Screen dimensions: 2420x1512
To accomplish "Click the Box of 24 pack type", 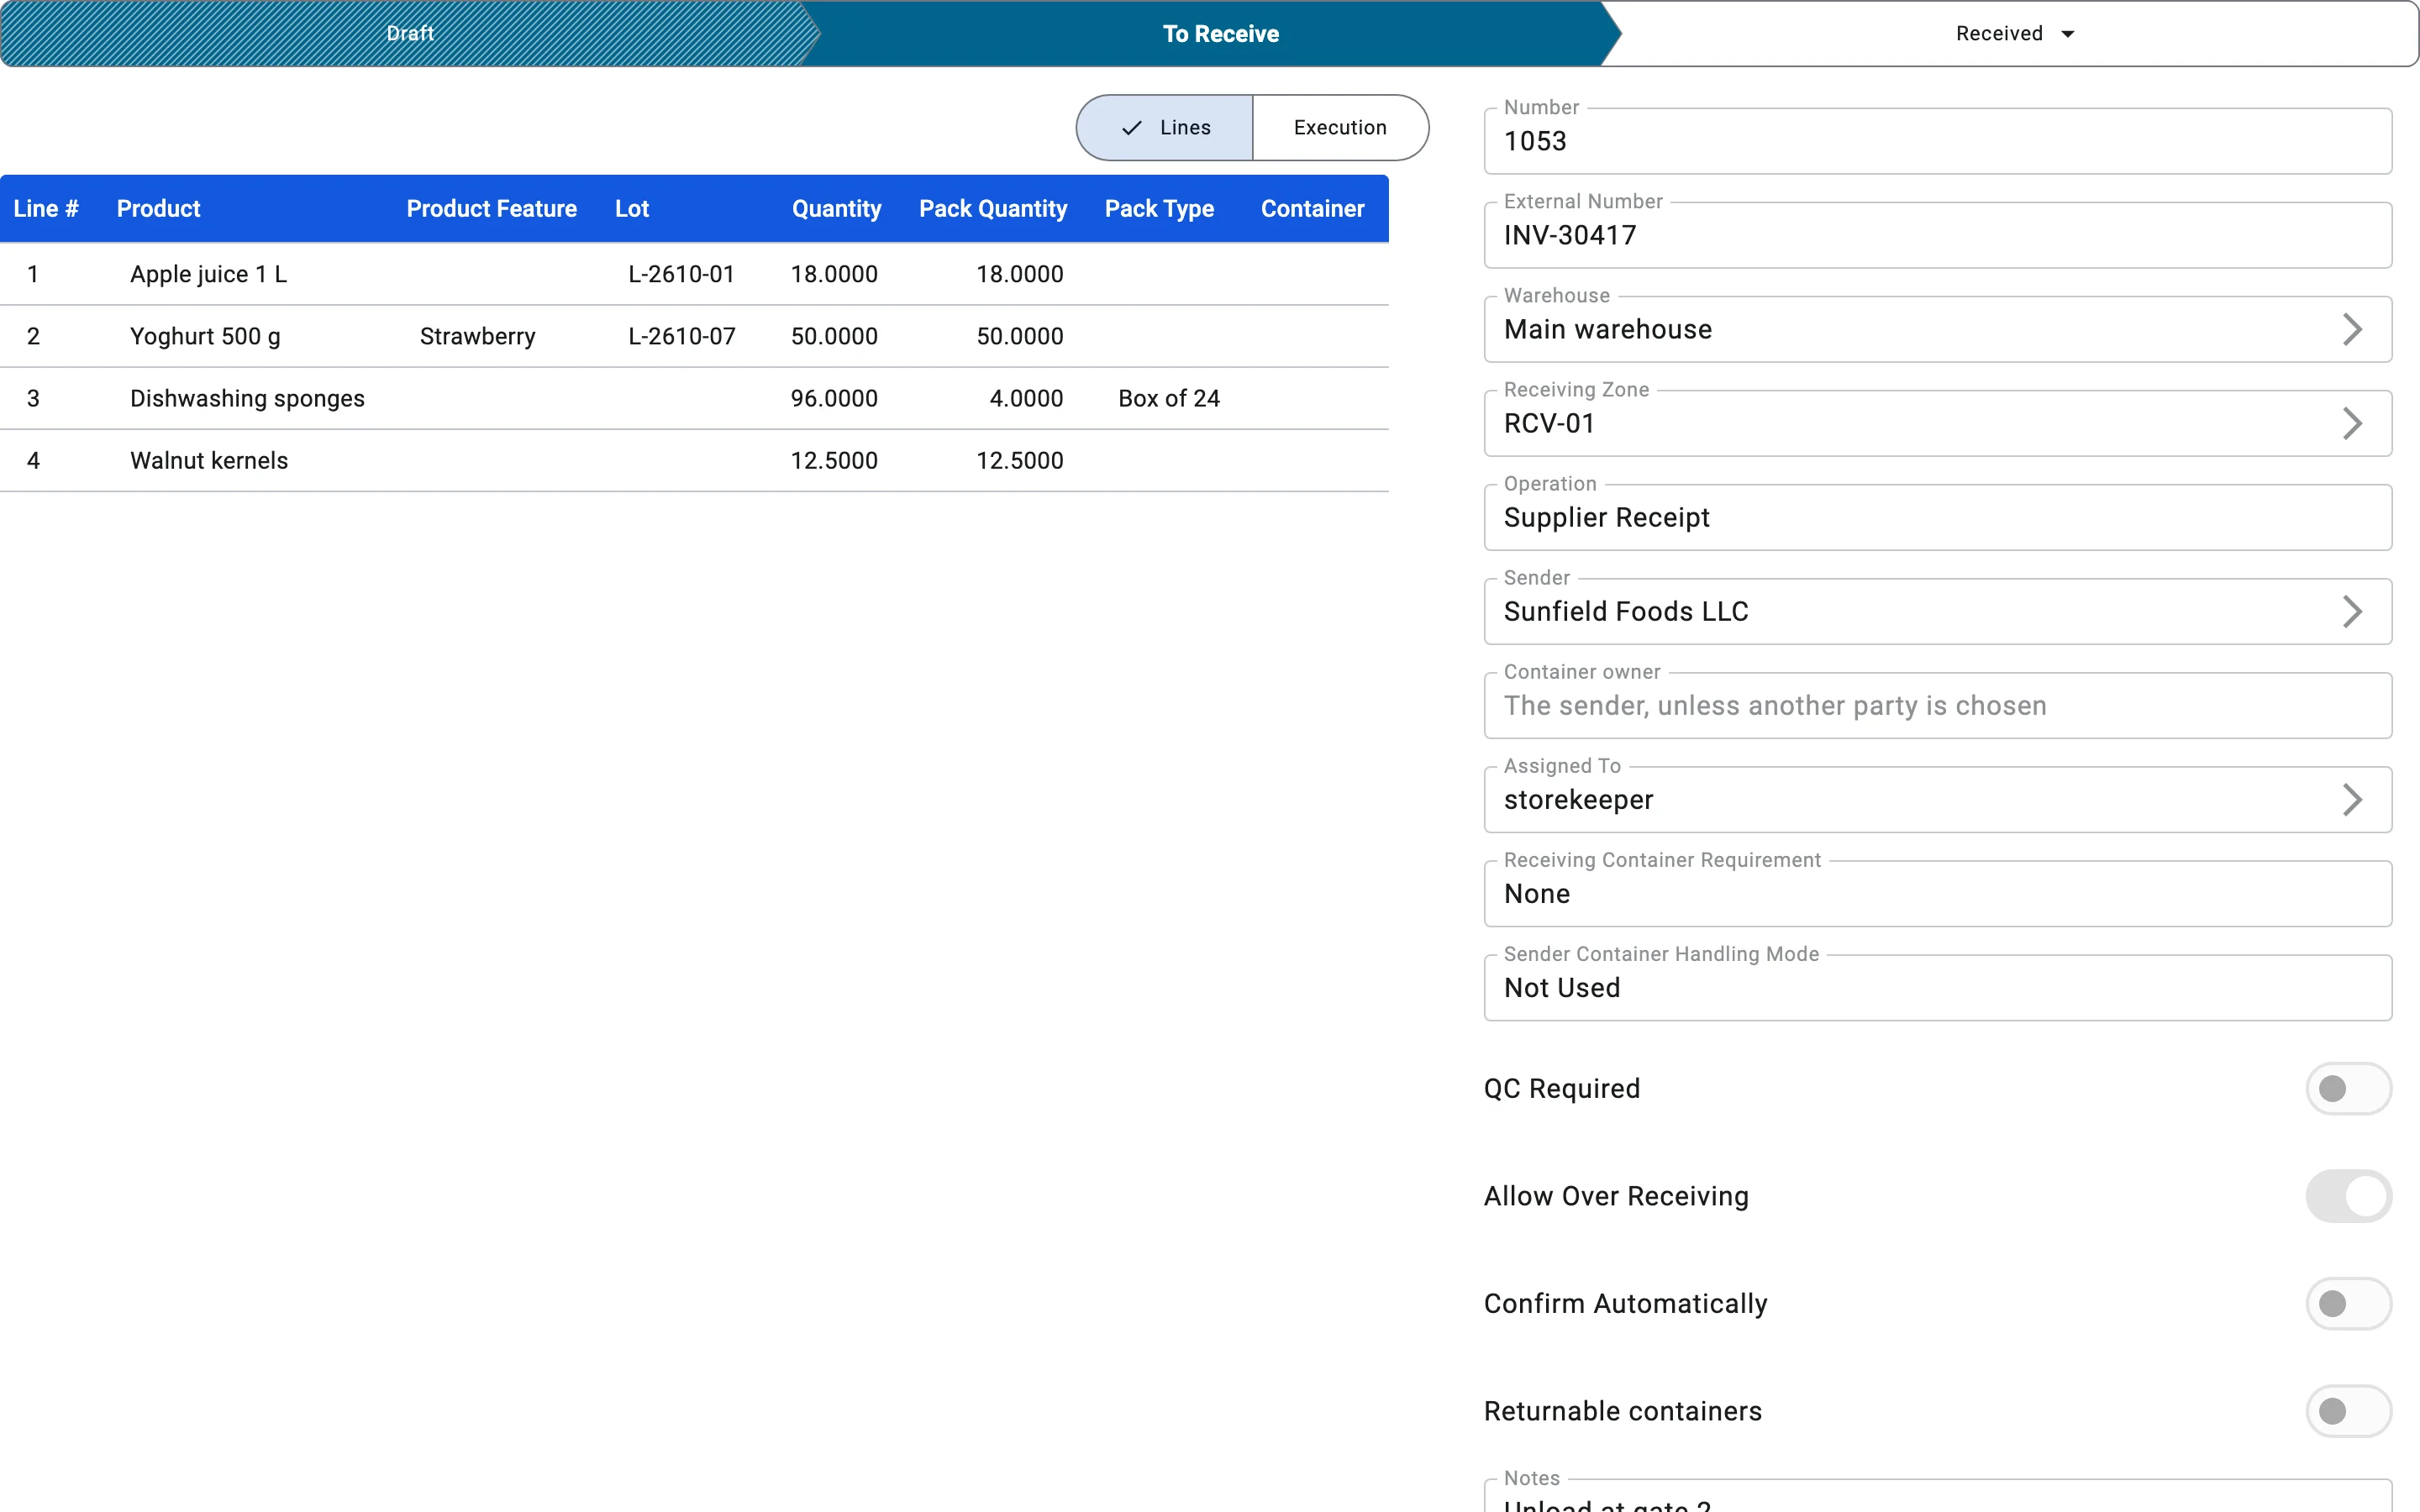I will point(1169,398).
